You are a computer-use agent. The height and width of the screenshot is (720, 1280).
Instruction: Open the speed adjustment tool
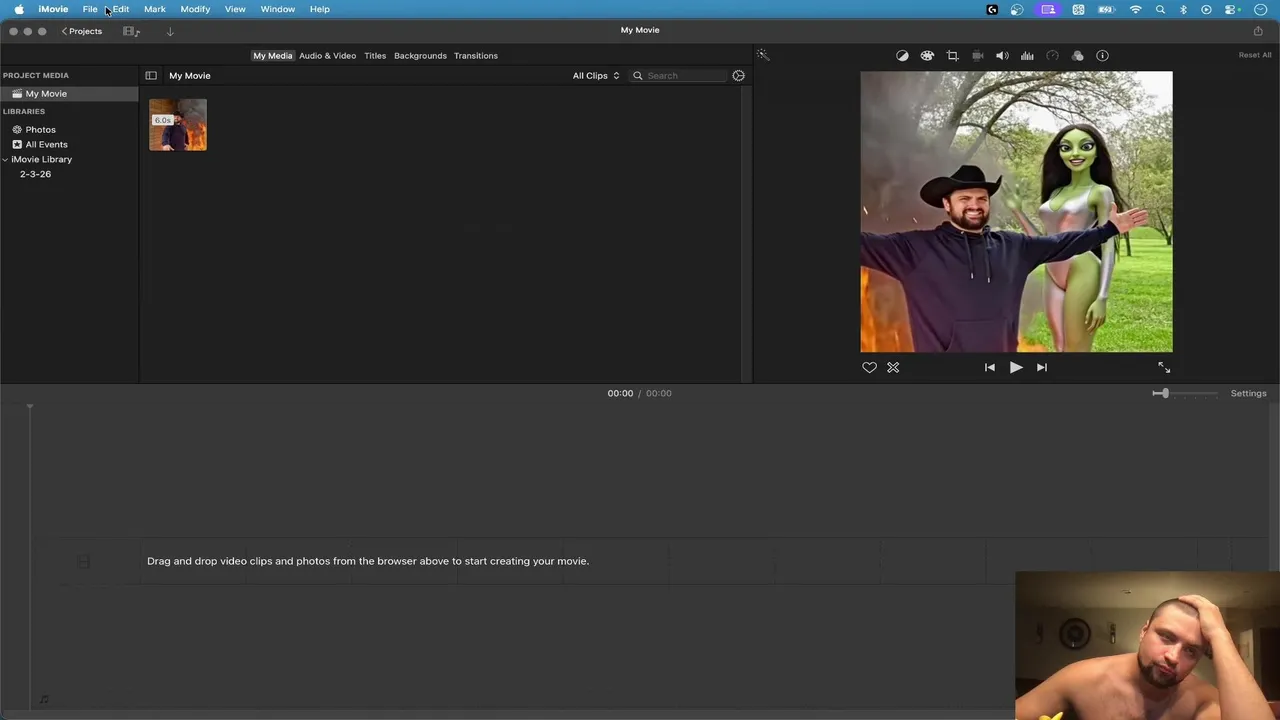pos(1052,56)
